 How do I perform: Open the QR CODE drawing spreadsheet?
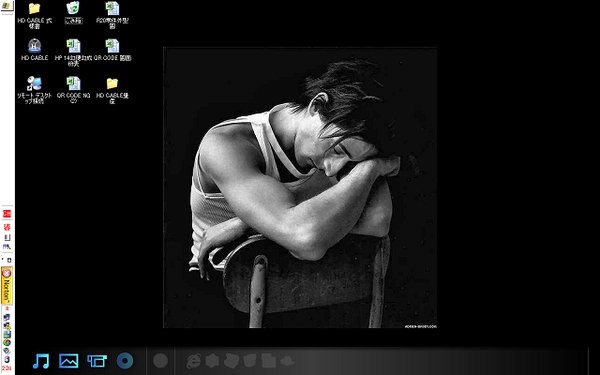112,50
